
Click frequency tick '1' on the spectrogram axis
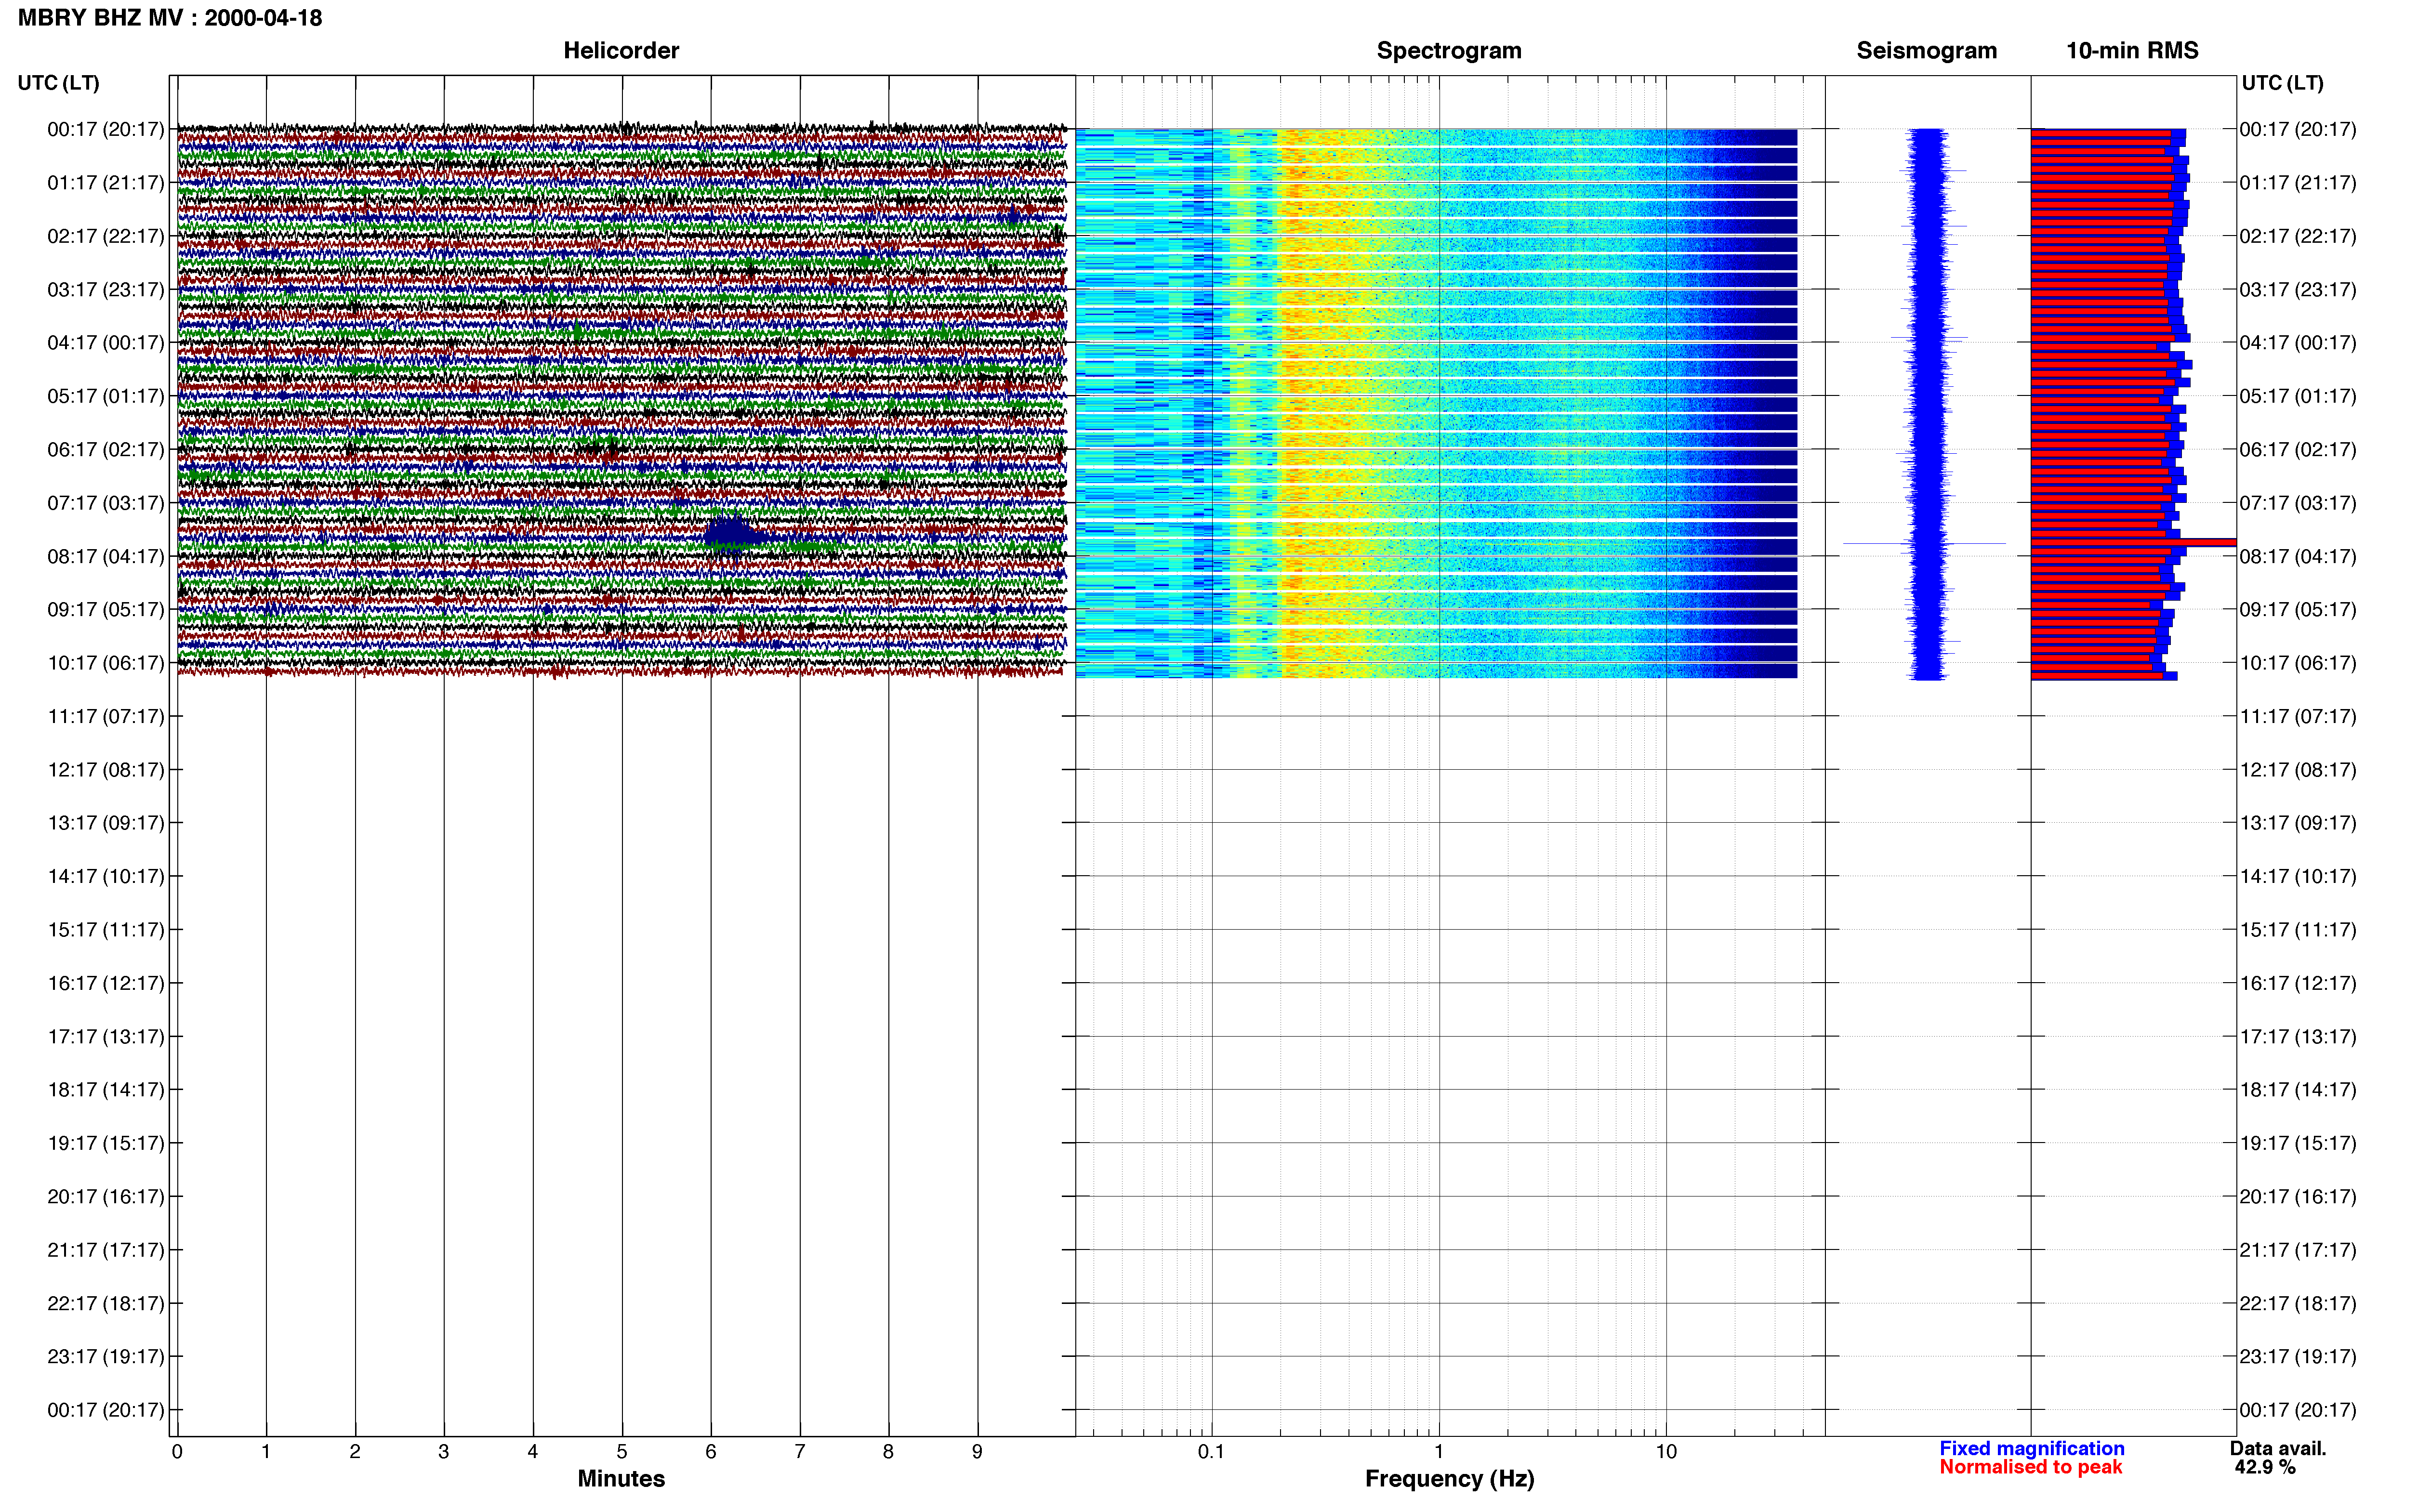click(1439, 1452)
